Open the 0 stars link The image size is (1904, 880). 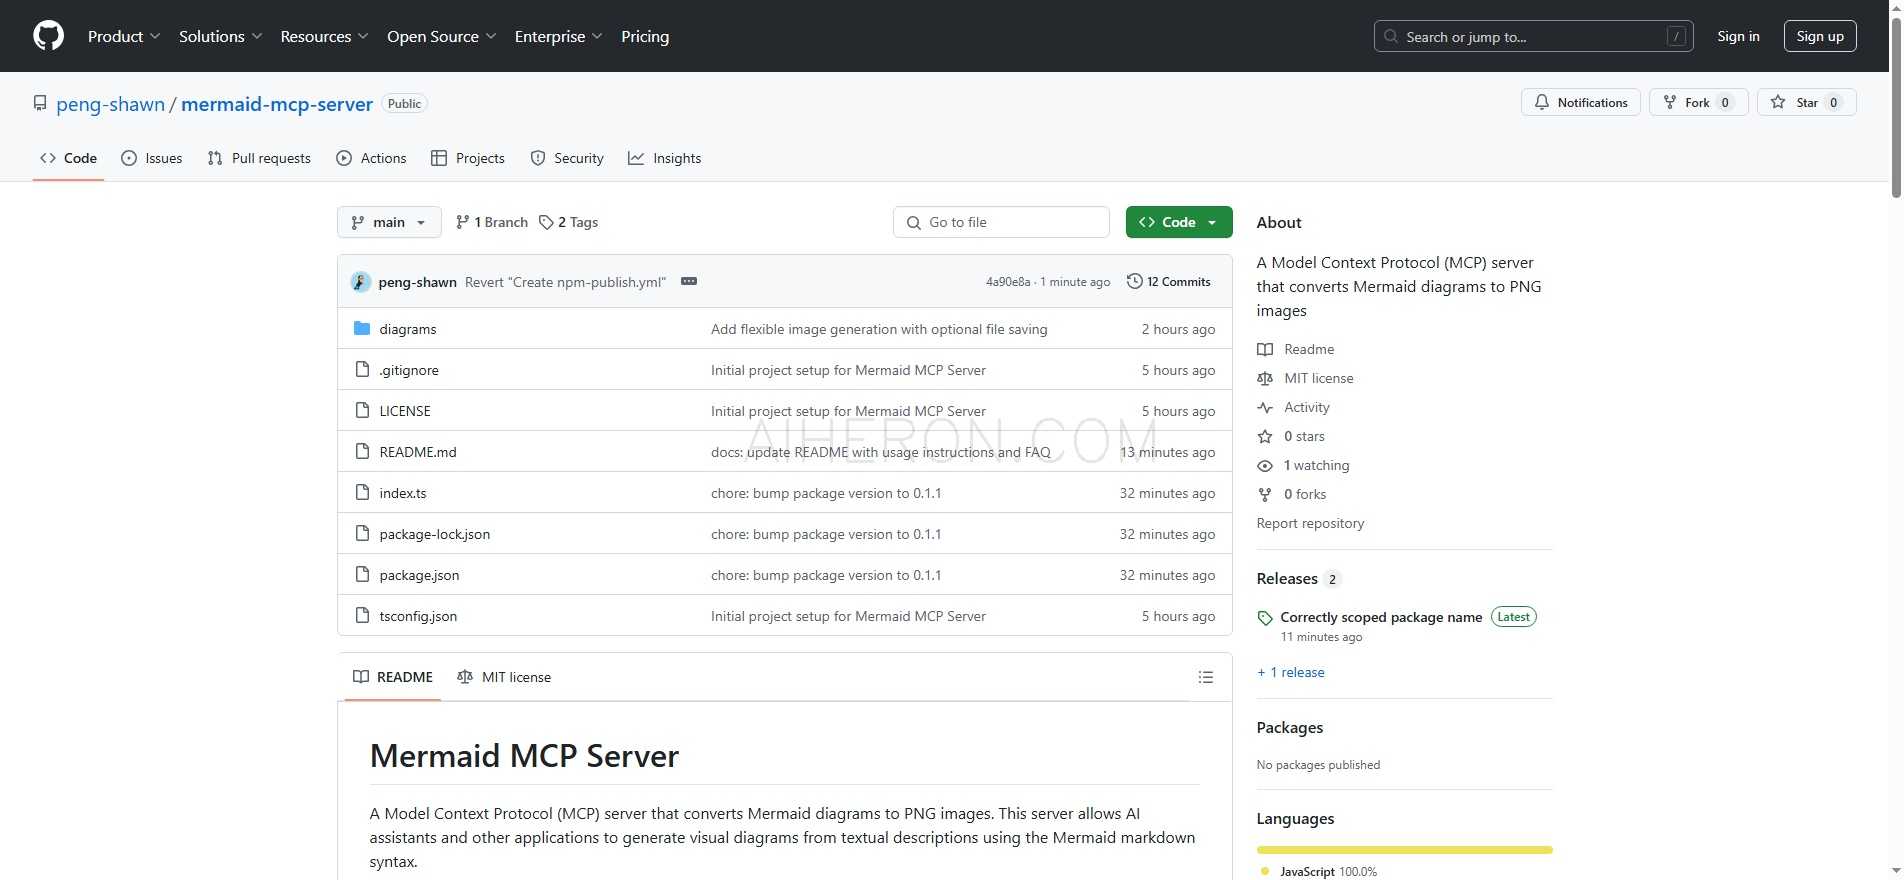pos(1291,436)
